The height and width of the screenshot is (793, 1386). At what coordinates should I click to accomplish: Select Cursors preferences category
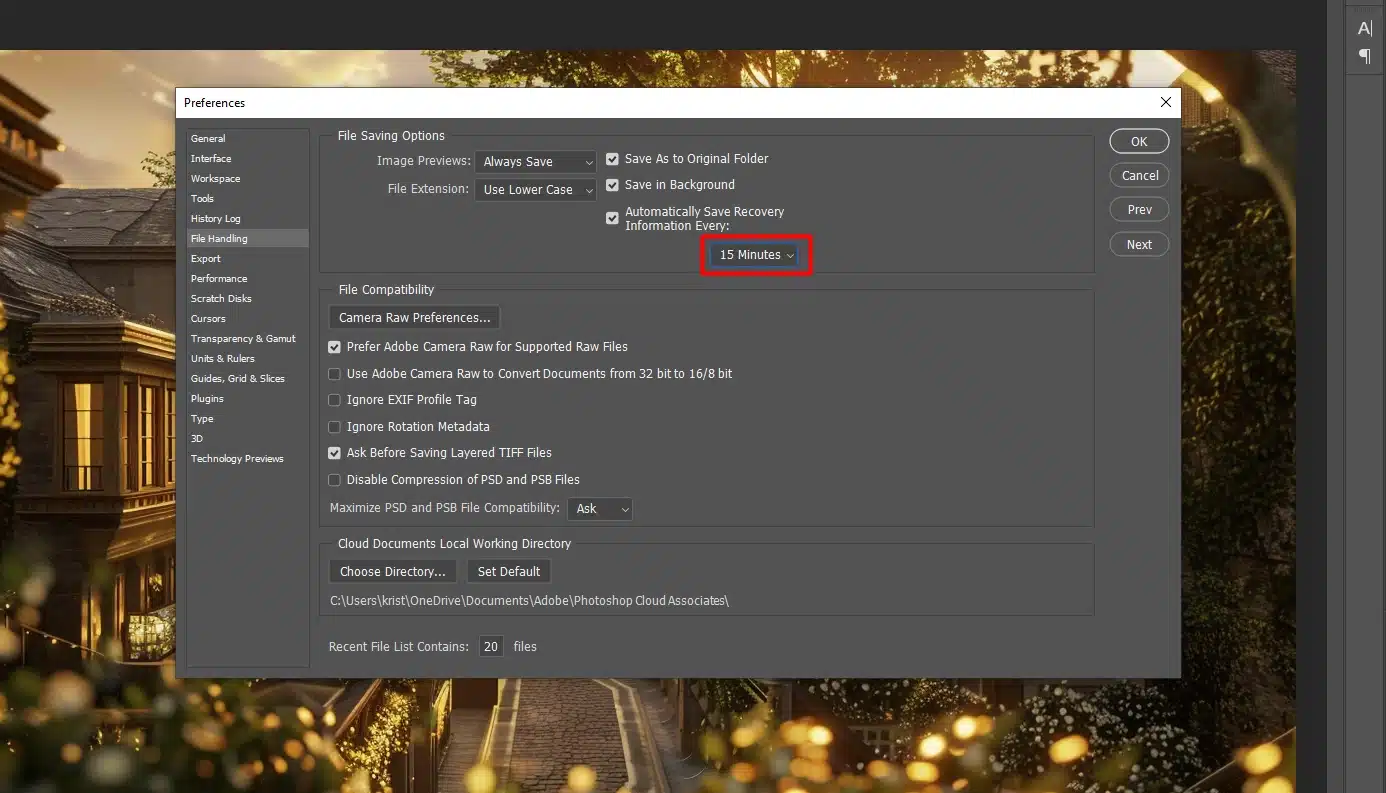248,318
